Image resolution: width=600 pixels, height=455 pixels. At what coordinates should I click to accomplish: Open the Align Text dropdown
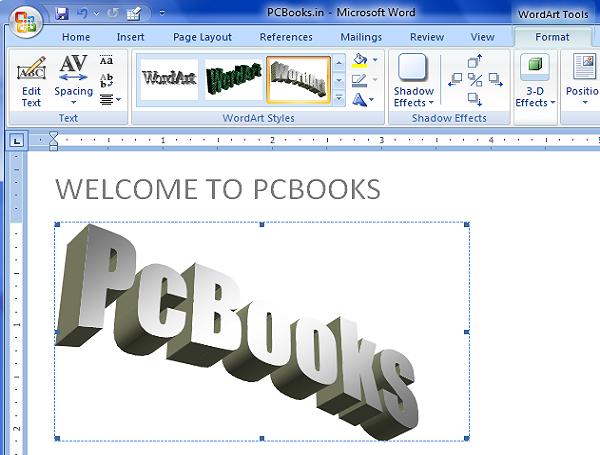pos(110,100)
